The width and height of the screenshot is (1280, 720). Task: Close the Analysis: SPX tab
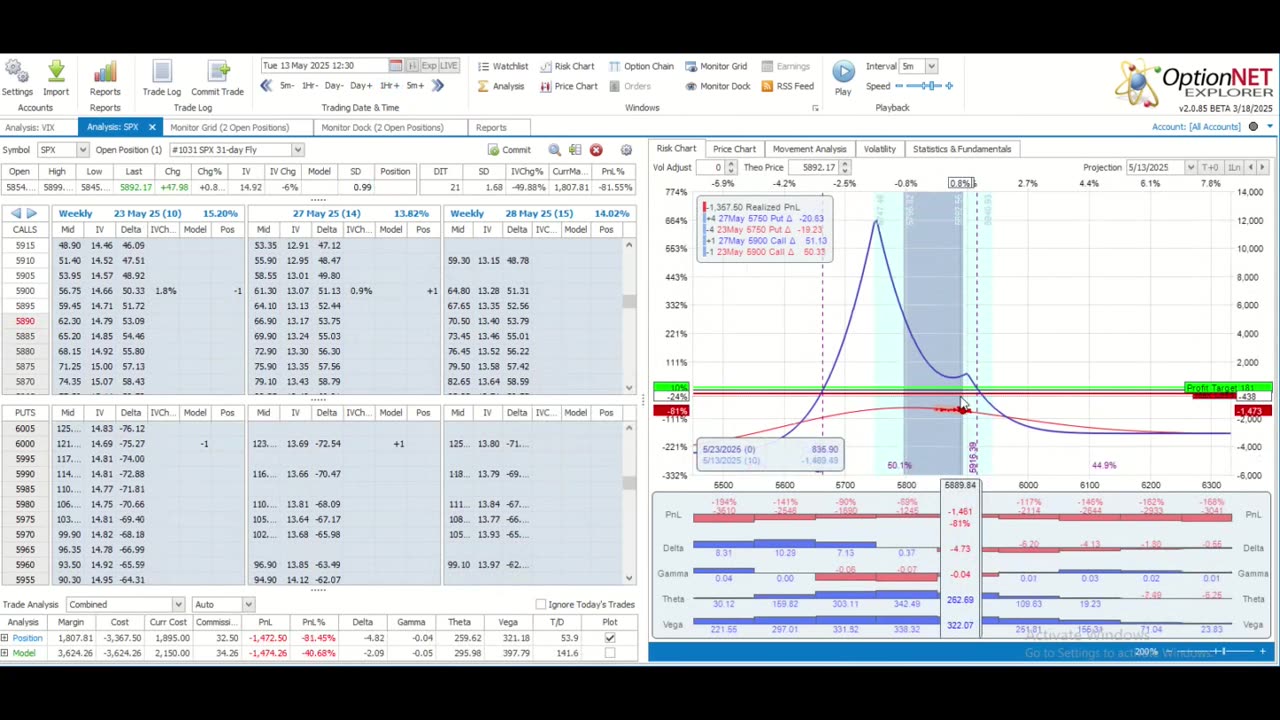pyautogui.click(x=152, y=127)
